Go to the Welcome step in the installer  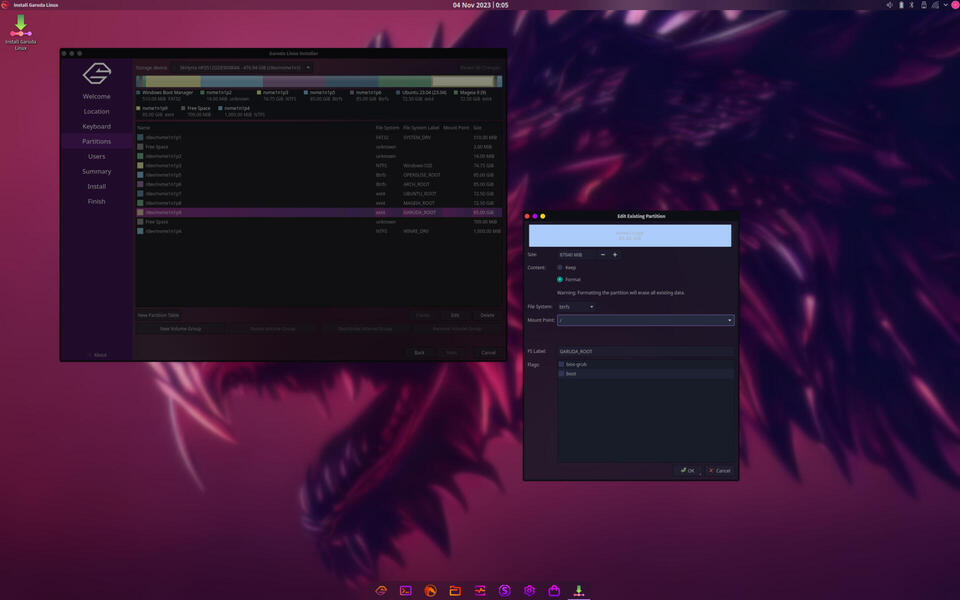97,97
